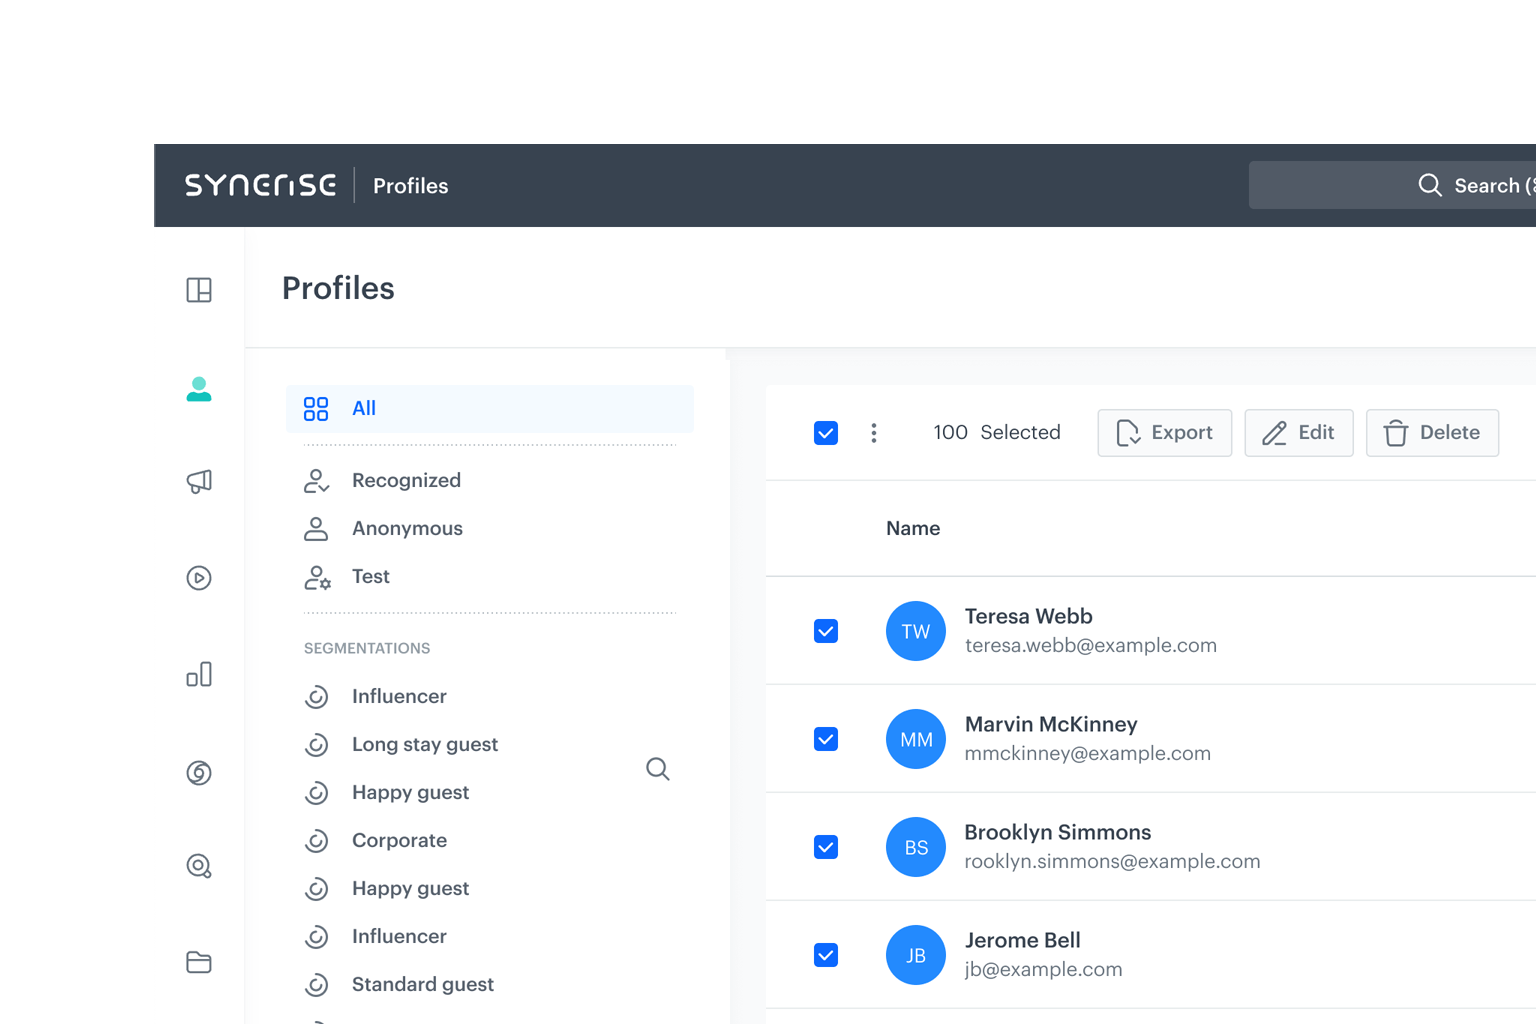
Task: Open the folder icon at sidebar bottom
Action: point(199,962)
